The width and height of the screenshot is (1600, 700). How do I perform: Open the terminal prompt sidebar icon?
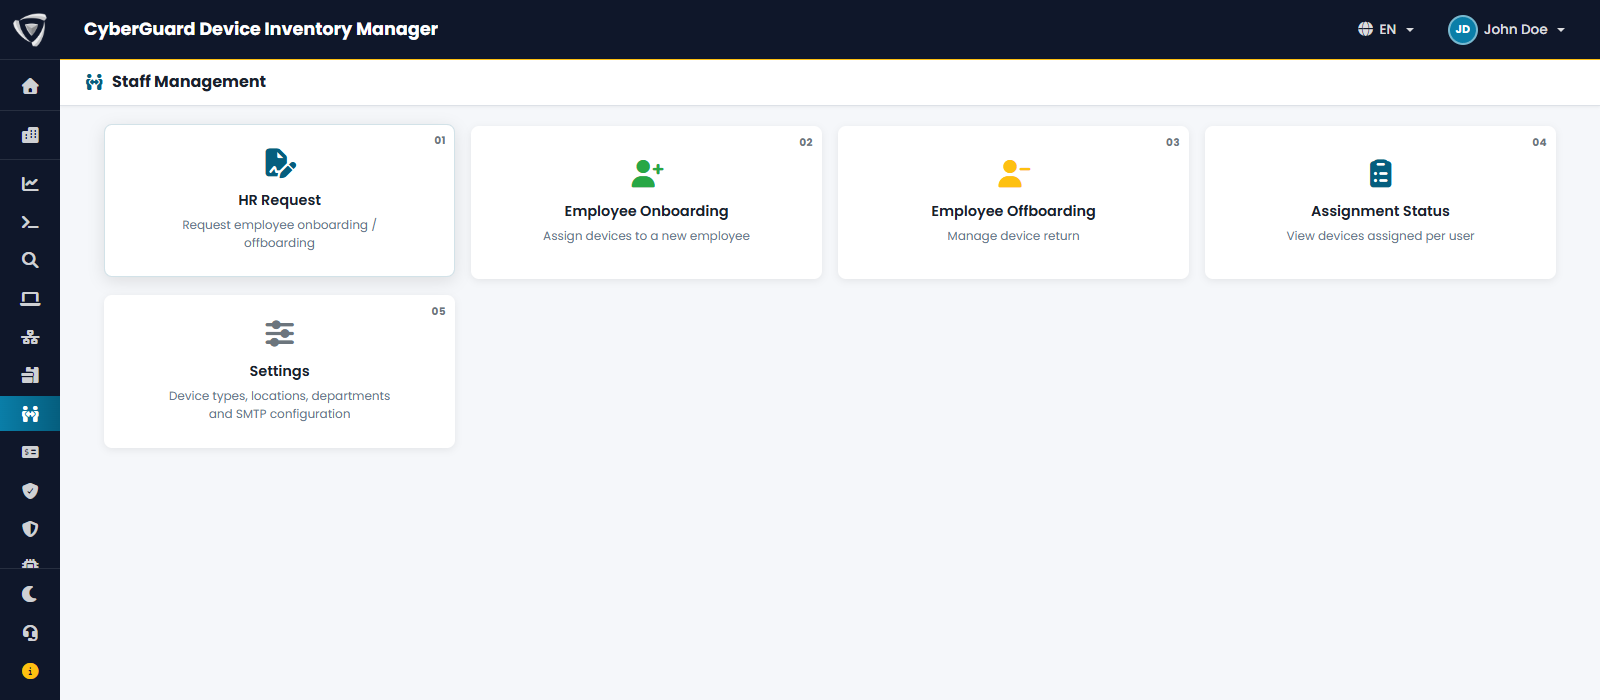pyautogui.click(x=30, y=222)
